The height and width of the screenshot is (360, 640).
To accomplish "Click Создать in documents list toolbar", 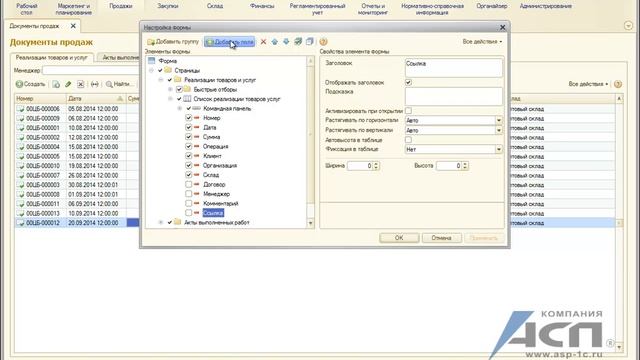I will pos(31,84).
